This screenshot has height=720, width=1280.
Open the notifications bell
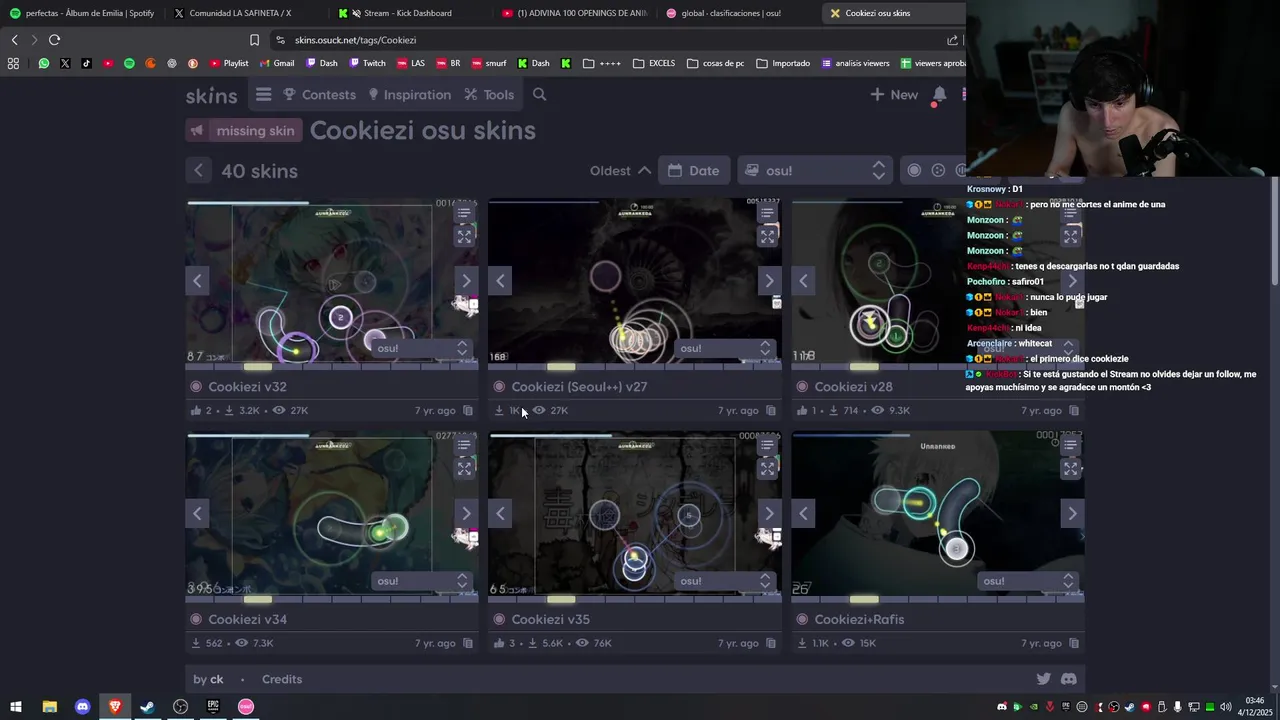(938, 95)
